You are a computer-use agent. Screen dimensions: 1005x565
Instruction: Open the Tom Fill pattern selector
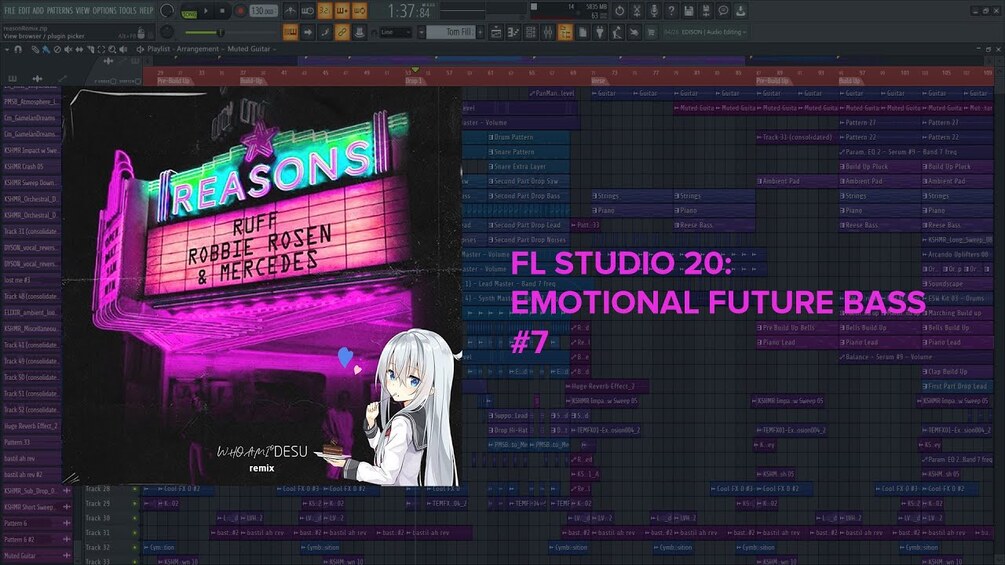(451, 32)
